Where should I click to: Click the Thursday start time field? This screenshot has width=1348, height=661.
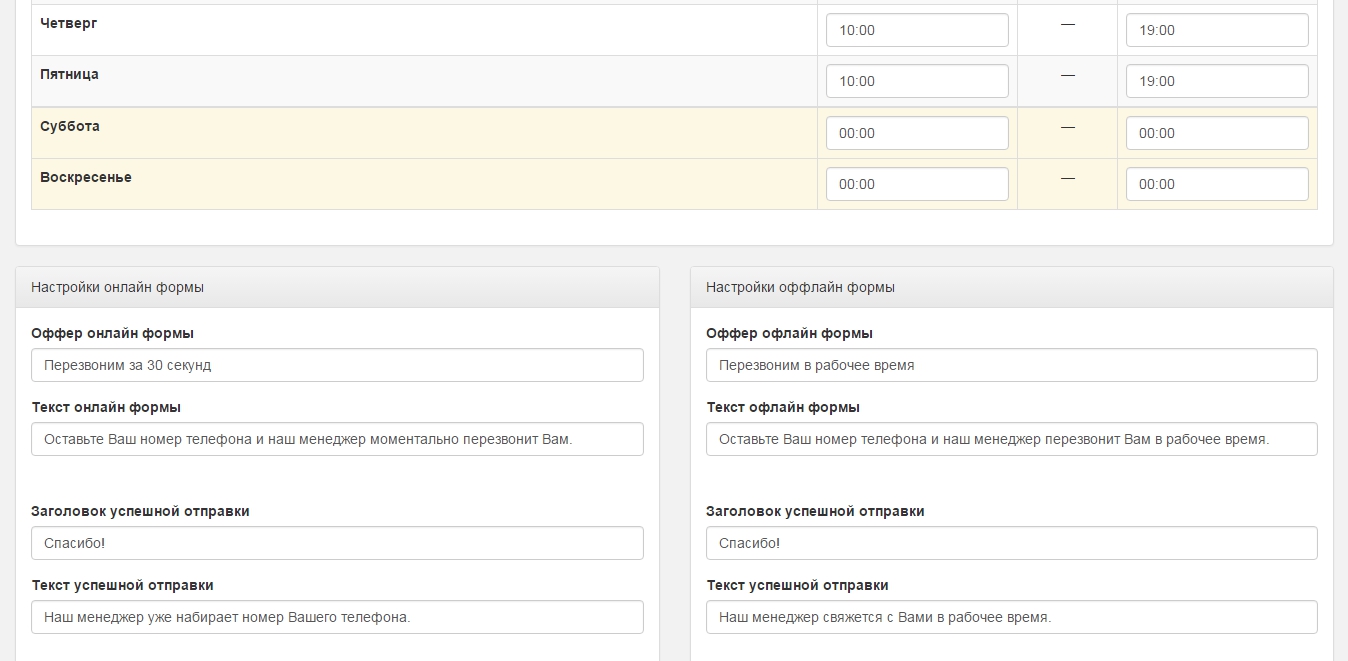point(917,30)
